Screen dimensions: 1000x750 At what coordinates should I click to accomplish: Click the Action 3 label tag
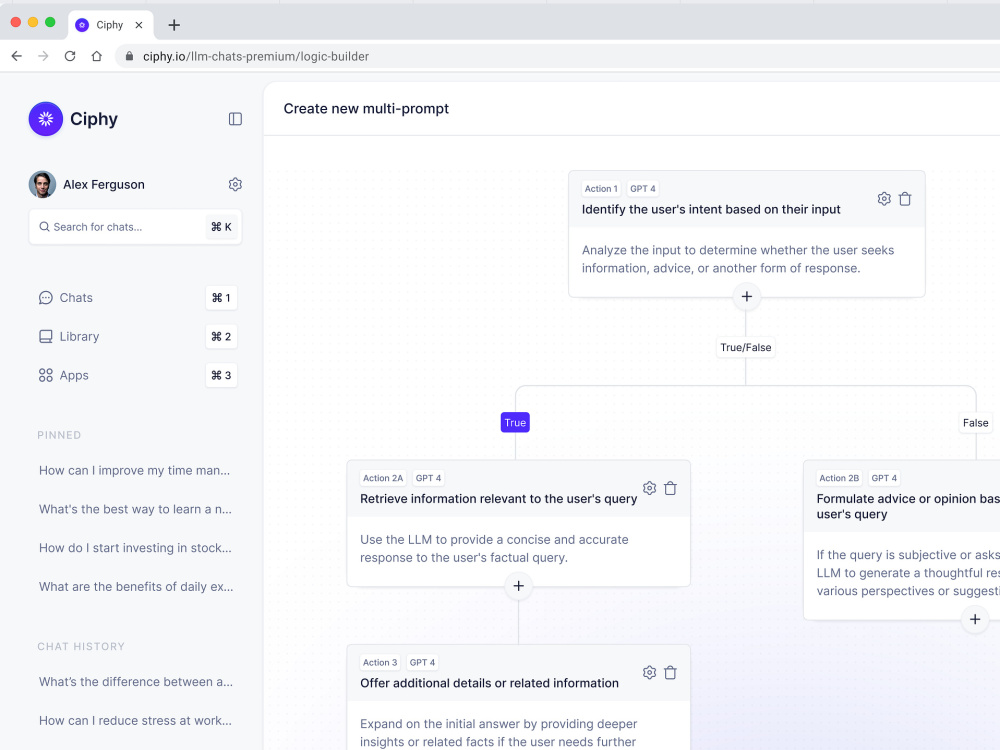point(380,663)
